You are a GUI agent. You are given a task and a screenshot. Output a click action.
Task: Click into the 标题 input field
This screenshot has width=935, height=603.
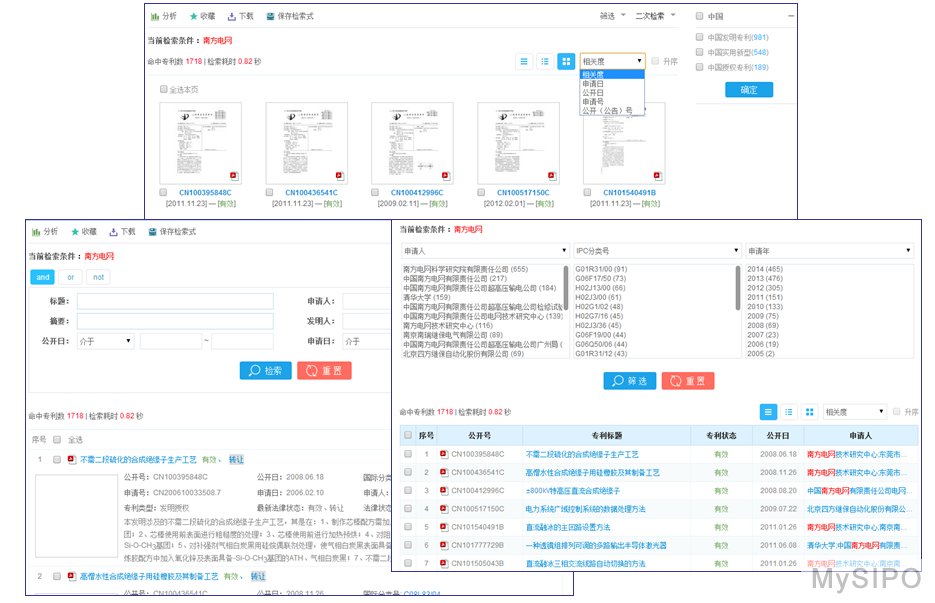click(x=175, y=301)
